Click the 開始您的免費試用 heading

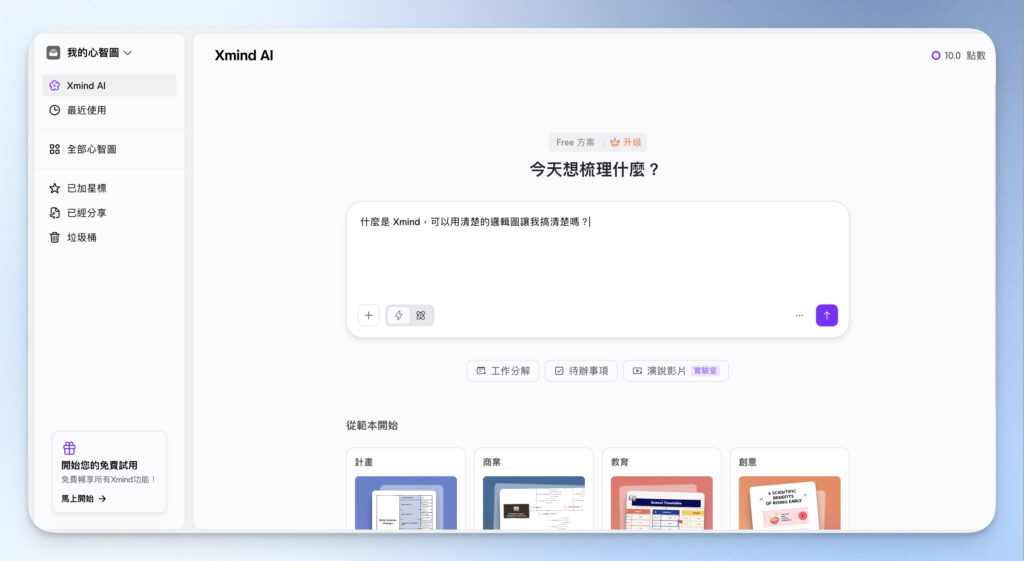tap(99, 466)
